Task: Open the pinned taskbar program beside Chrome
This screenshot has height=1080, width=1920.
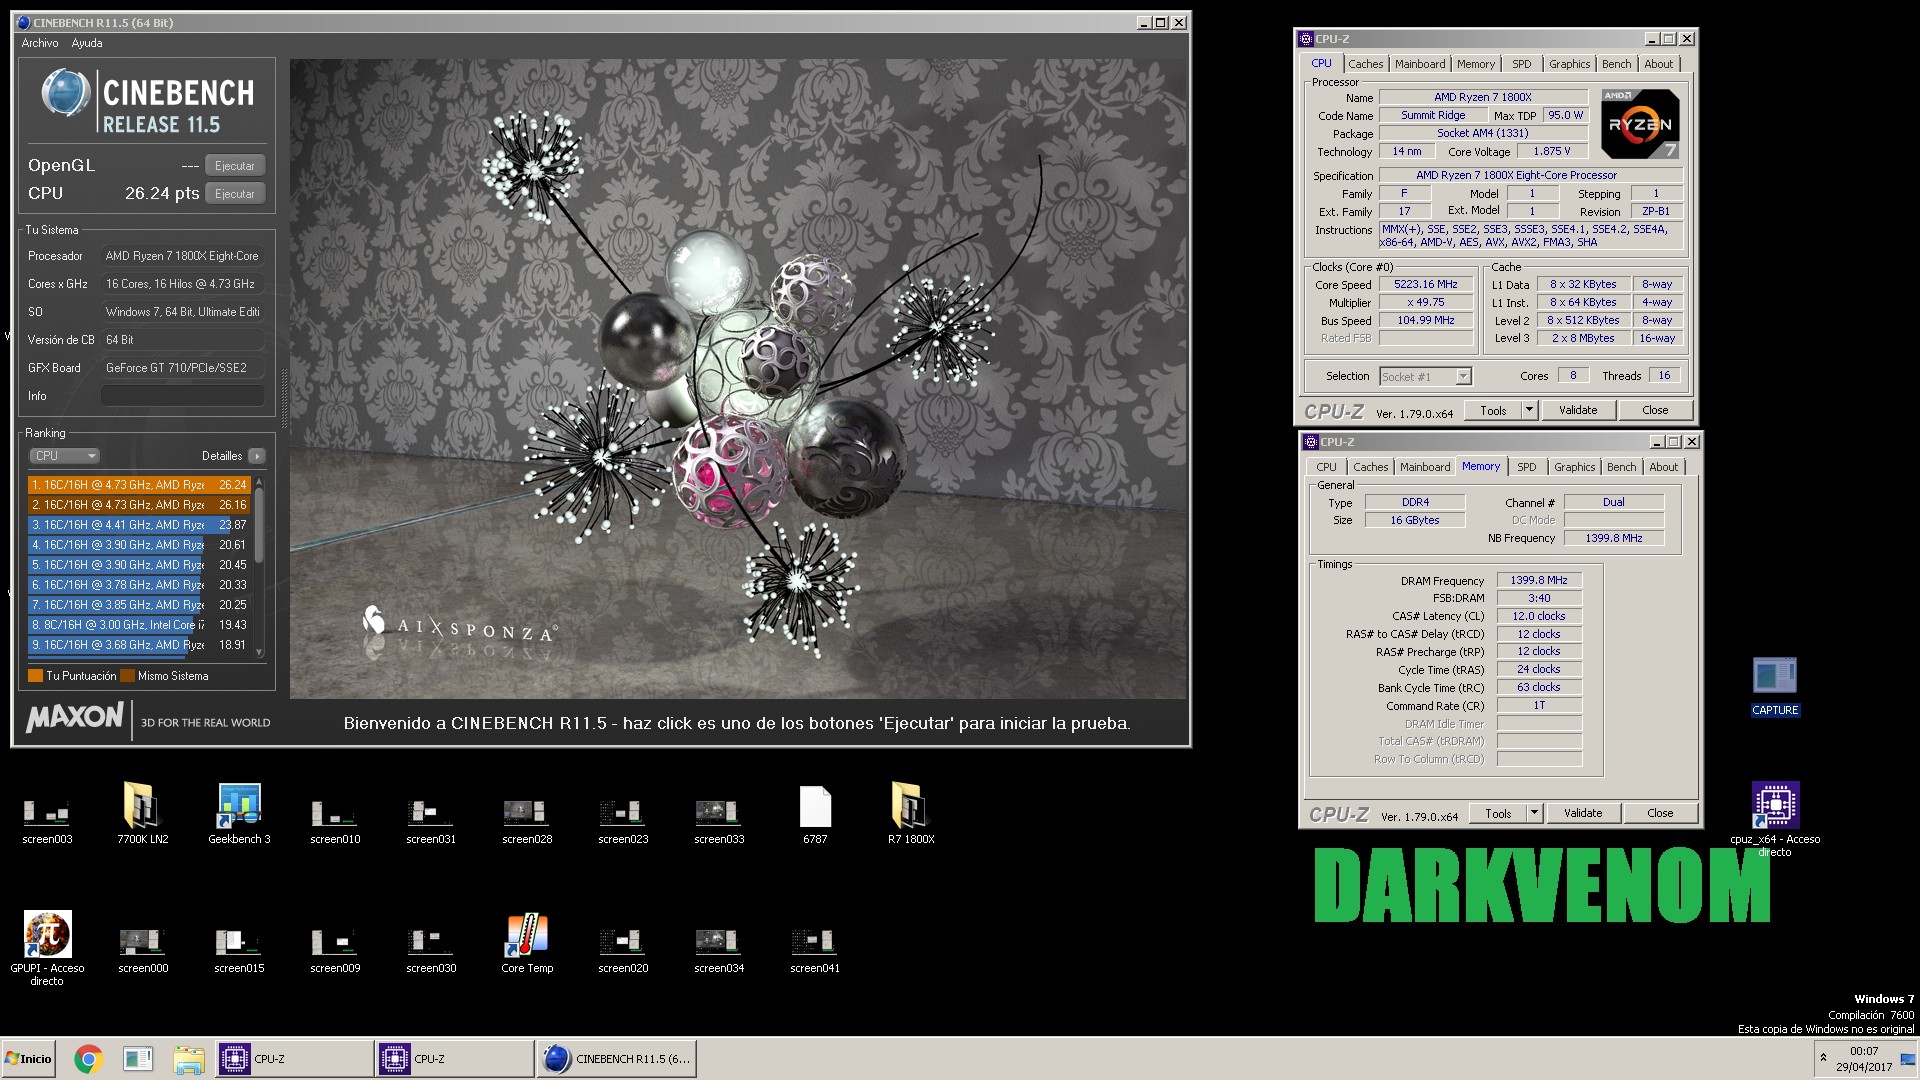Action: click(138, 1059)
